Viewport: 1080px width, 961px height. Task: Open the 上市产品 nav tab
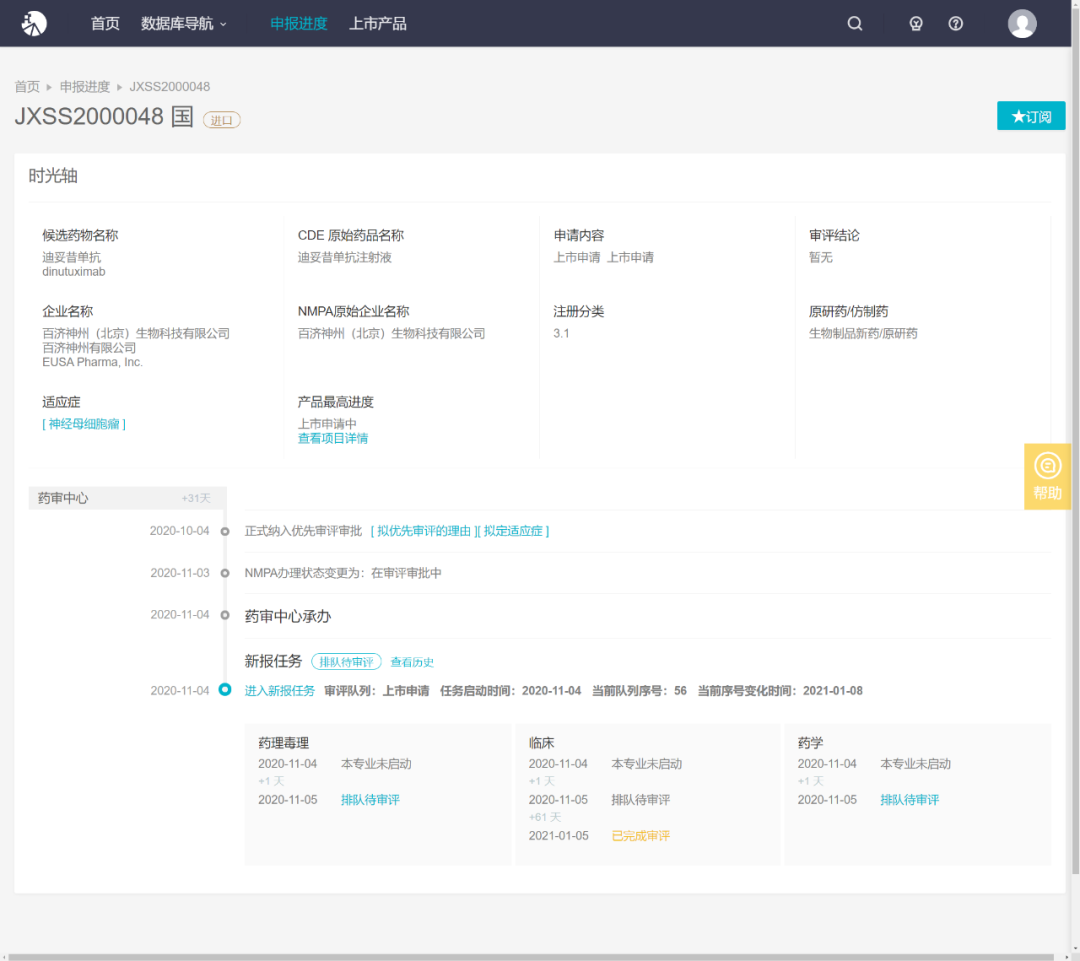click(377, 23)
